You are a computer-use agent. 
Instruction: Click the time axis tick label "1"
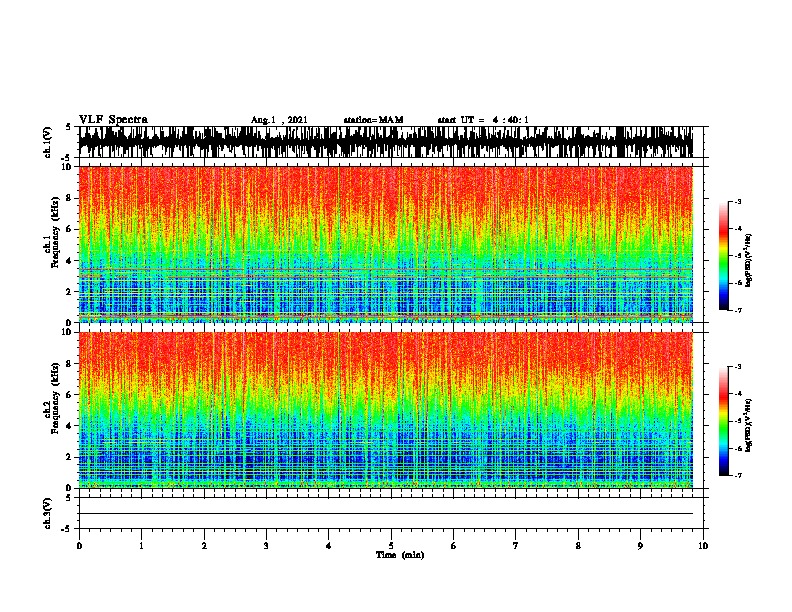[x=141, y=546]
